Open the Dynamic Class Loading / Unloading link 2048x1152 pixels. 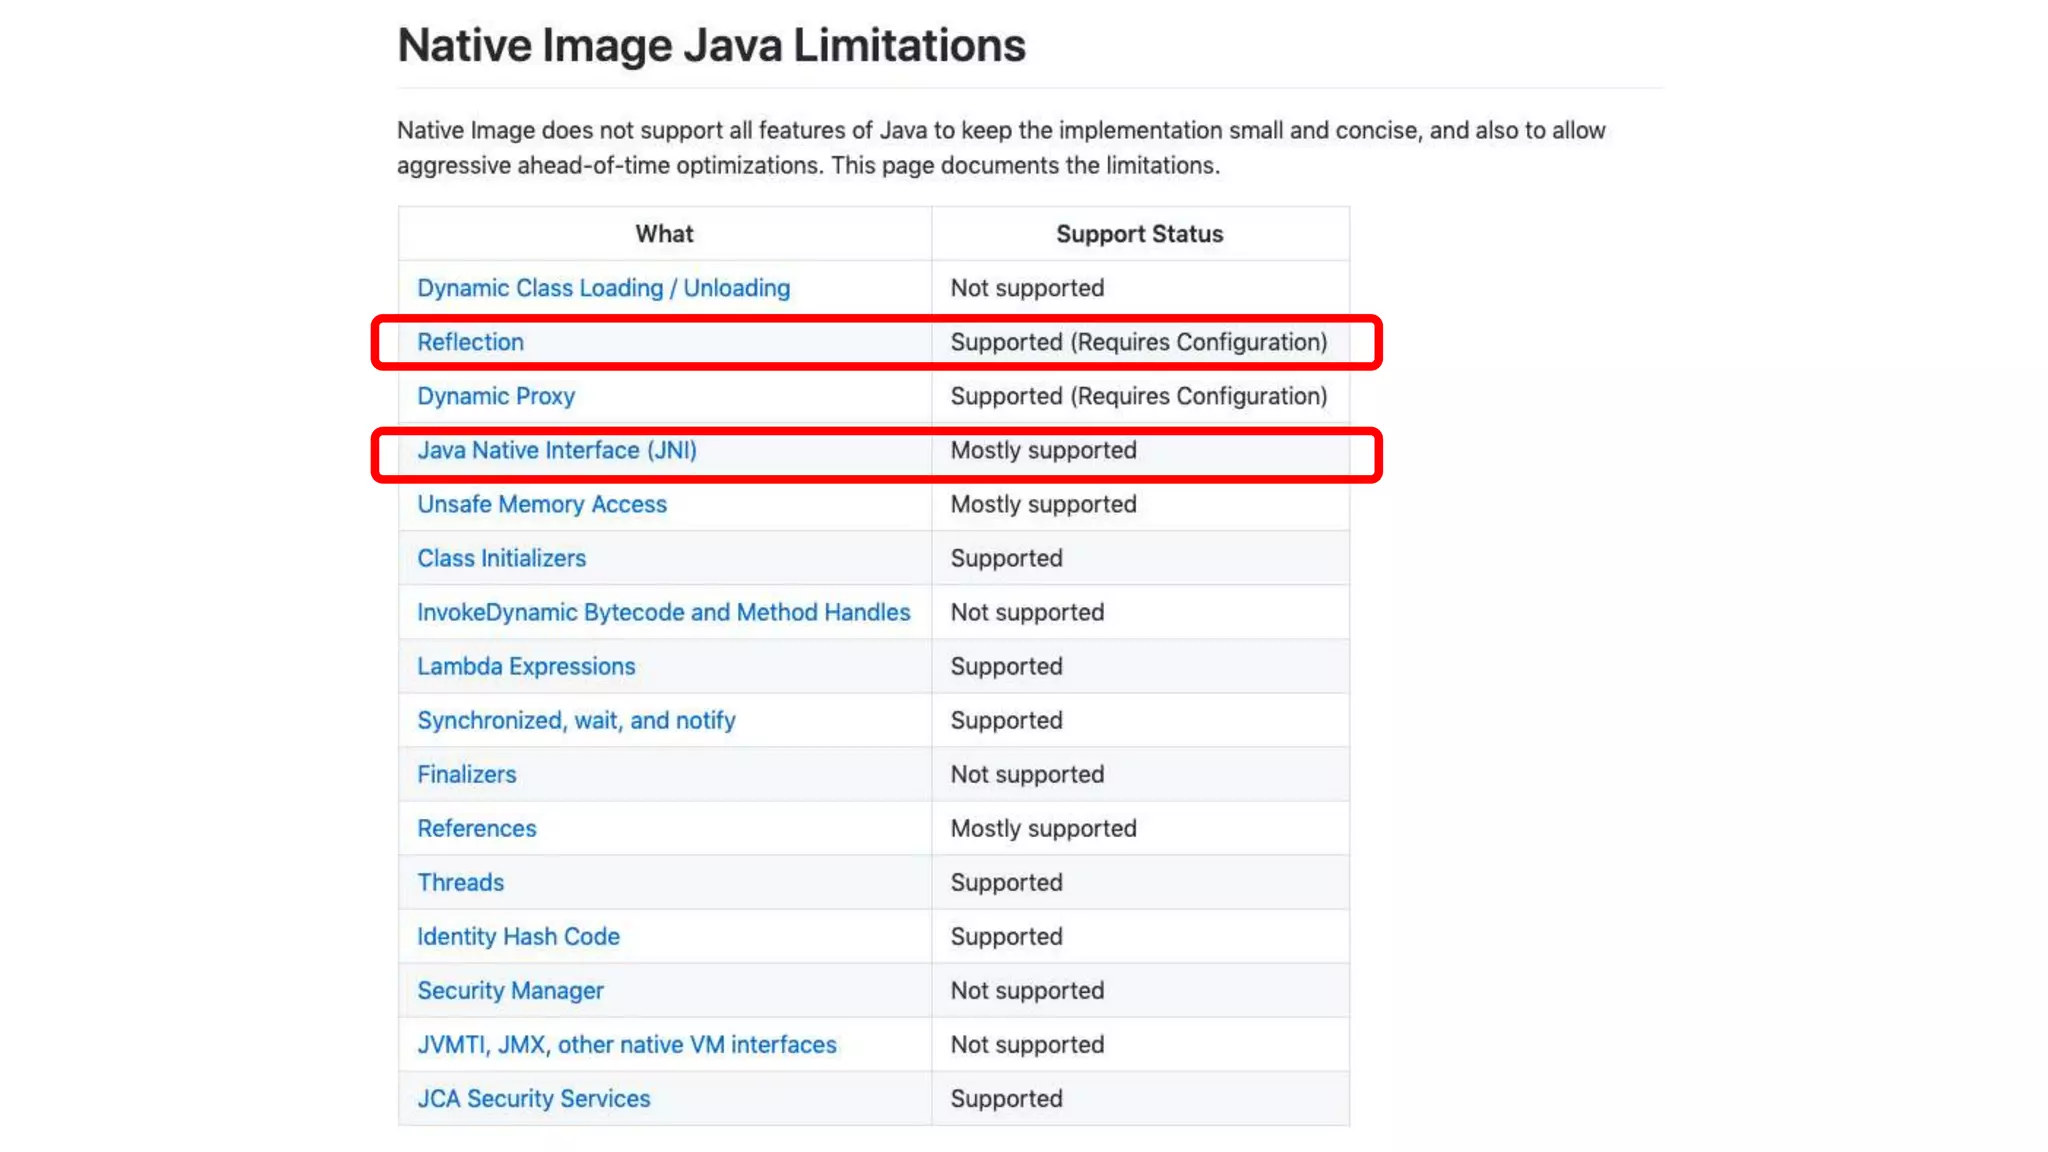coord(603,288)
